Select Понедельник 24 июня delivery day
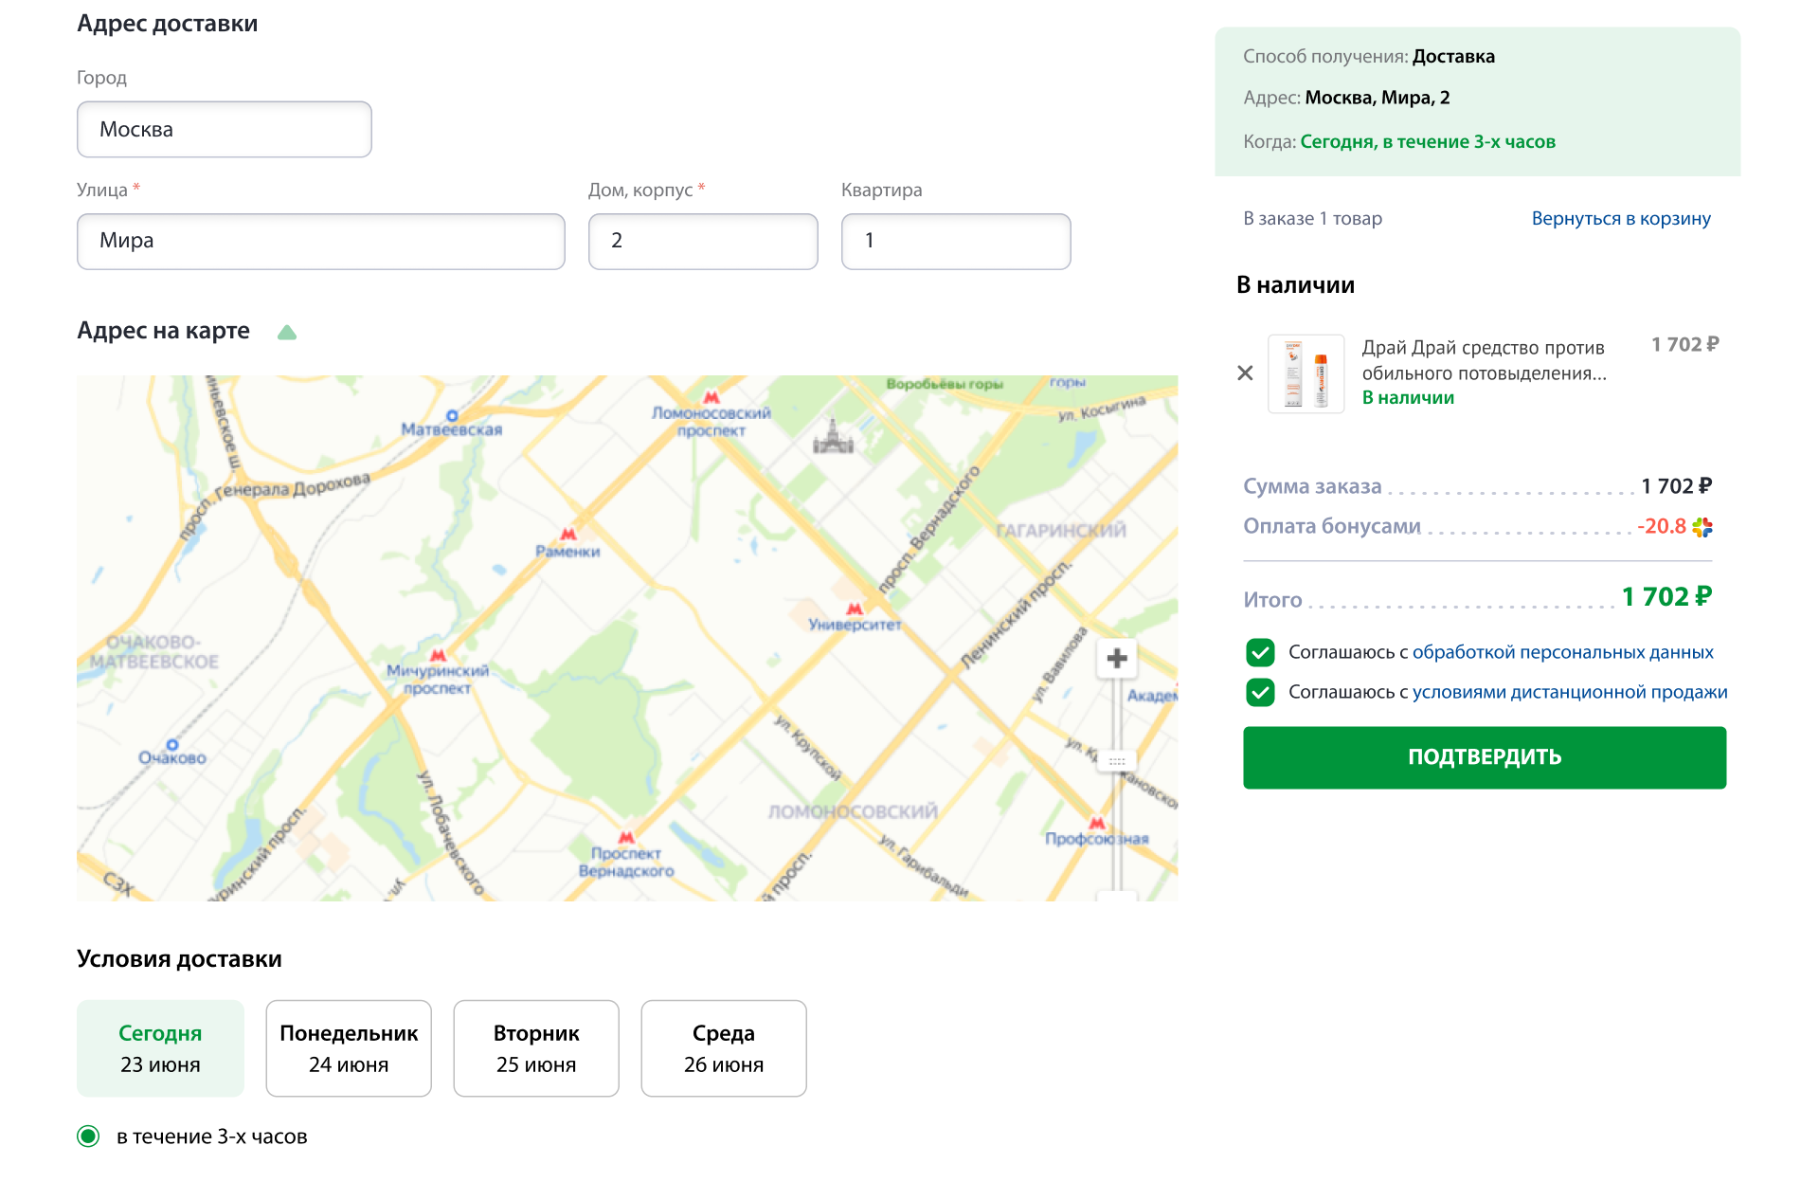Screen dimensions: 1819x1200 [348, 1048]
